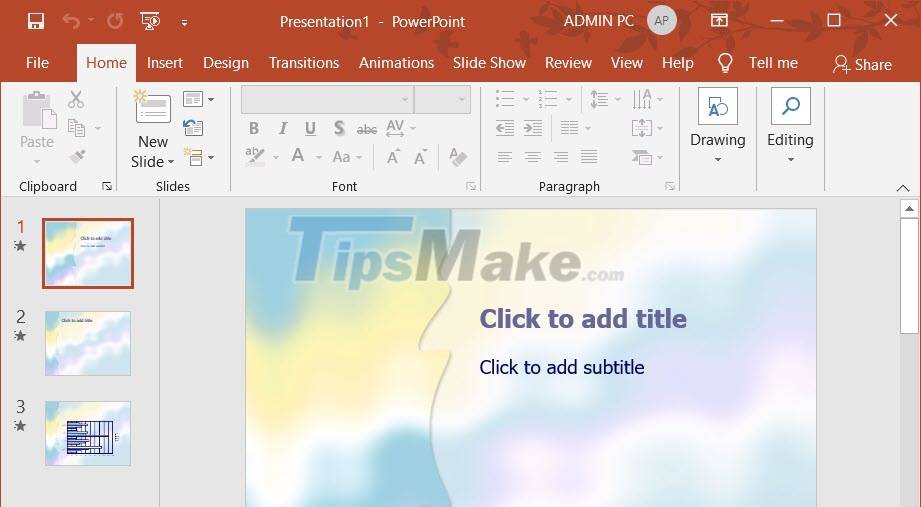Apply the font color A button
921x507 pixels.
pyautogui.click(x=298, y=156)
